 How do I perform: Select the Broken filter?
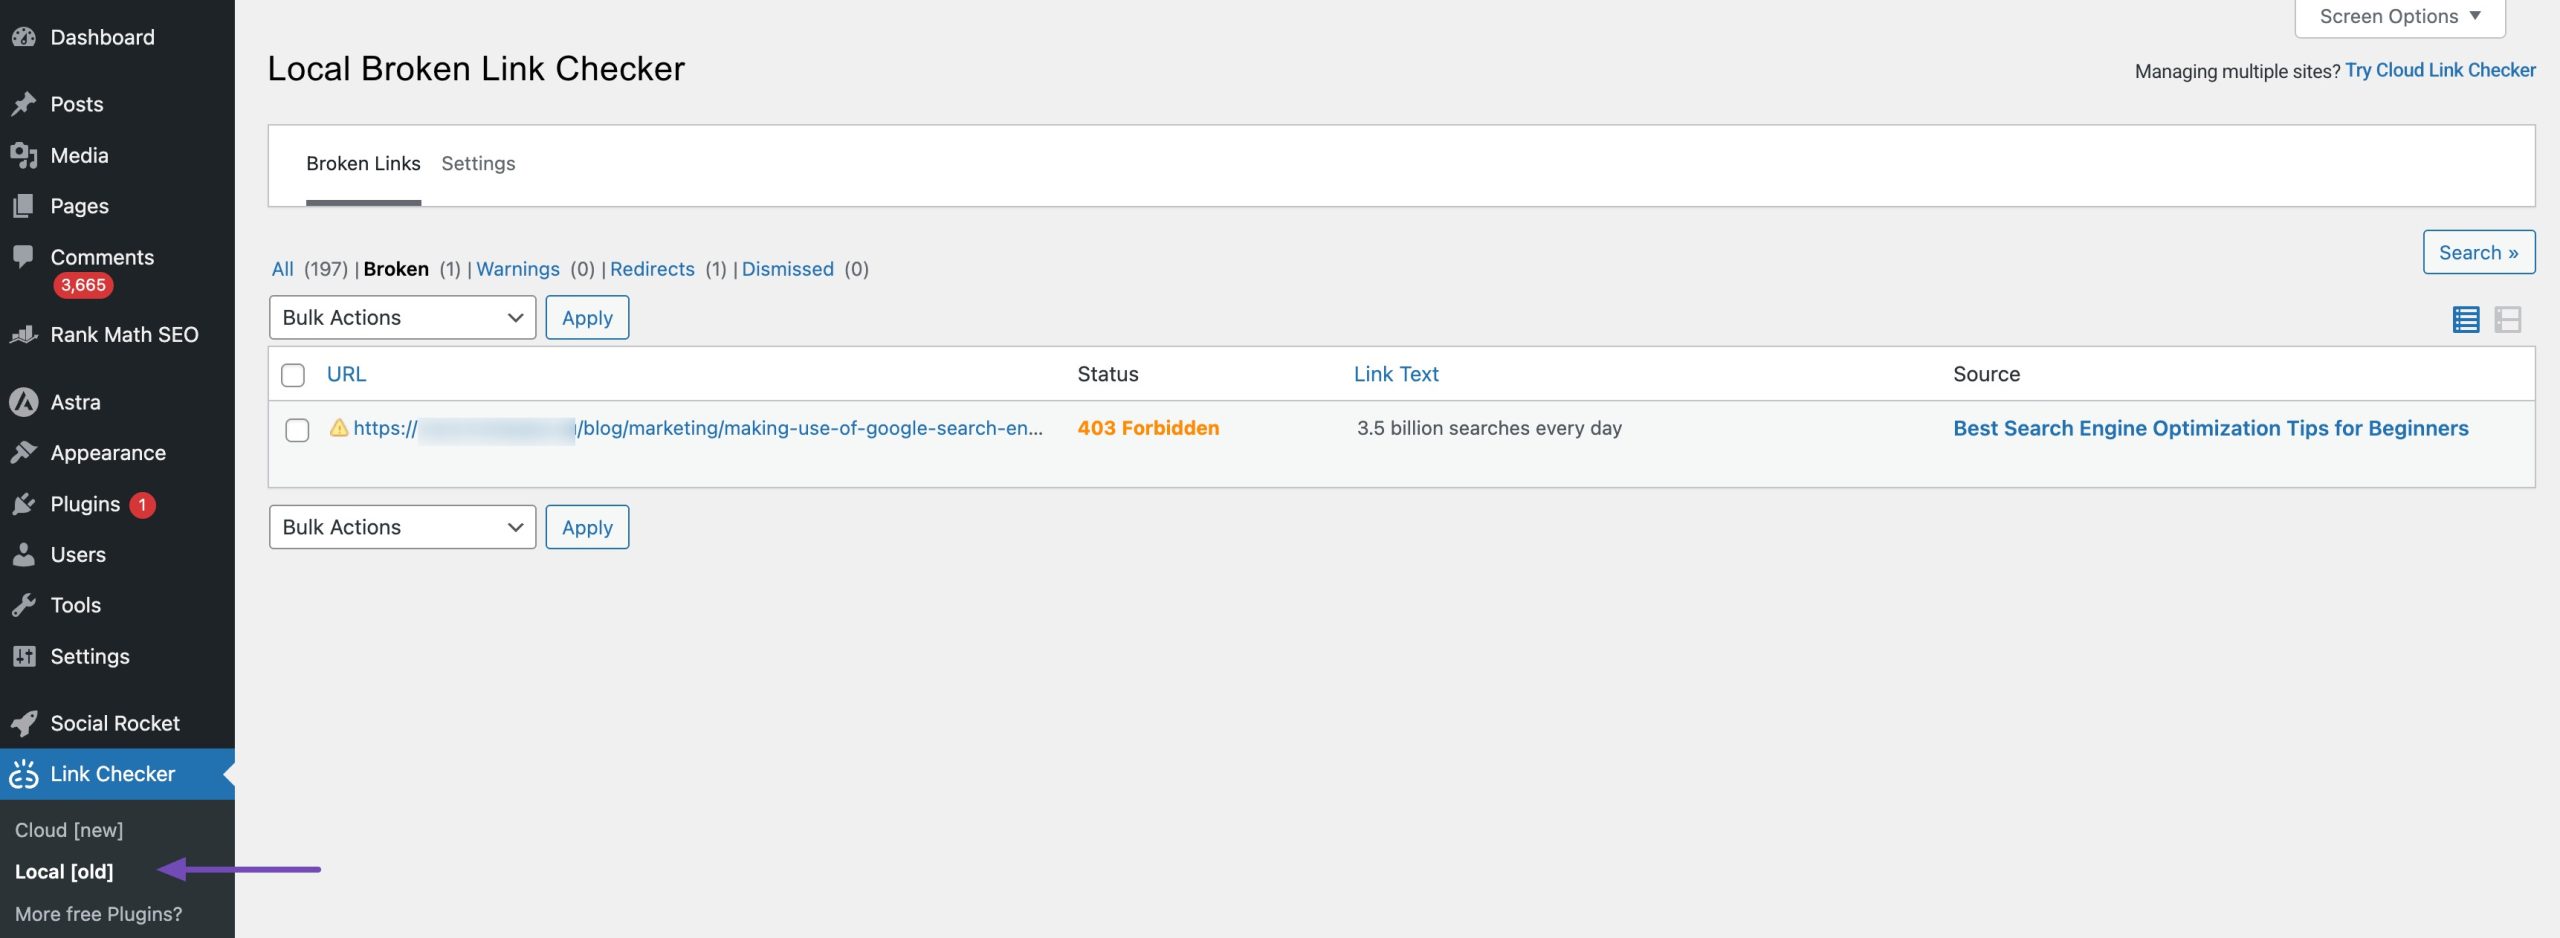396,269
